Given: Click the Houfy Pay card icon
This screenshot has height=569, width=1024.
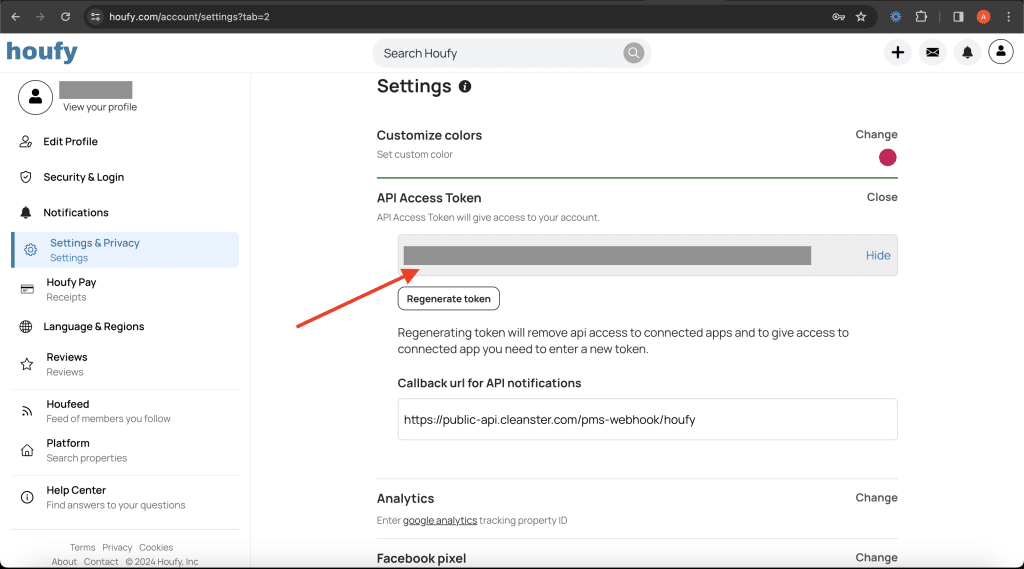Looking at the screenshot, I should [27, 289].
